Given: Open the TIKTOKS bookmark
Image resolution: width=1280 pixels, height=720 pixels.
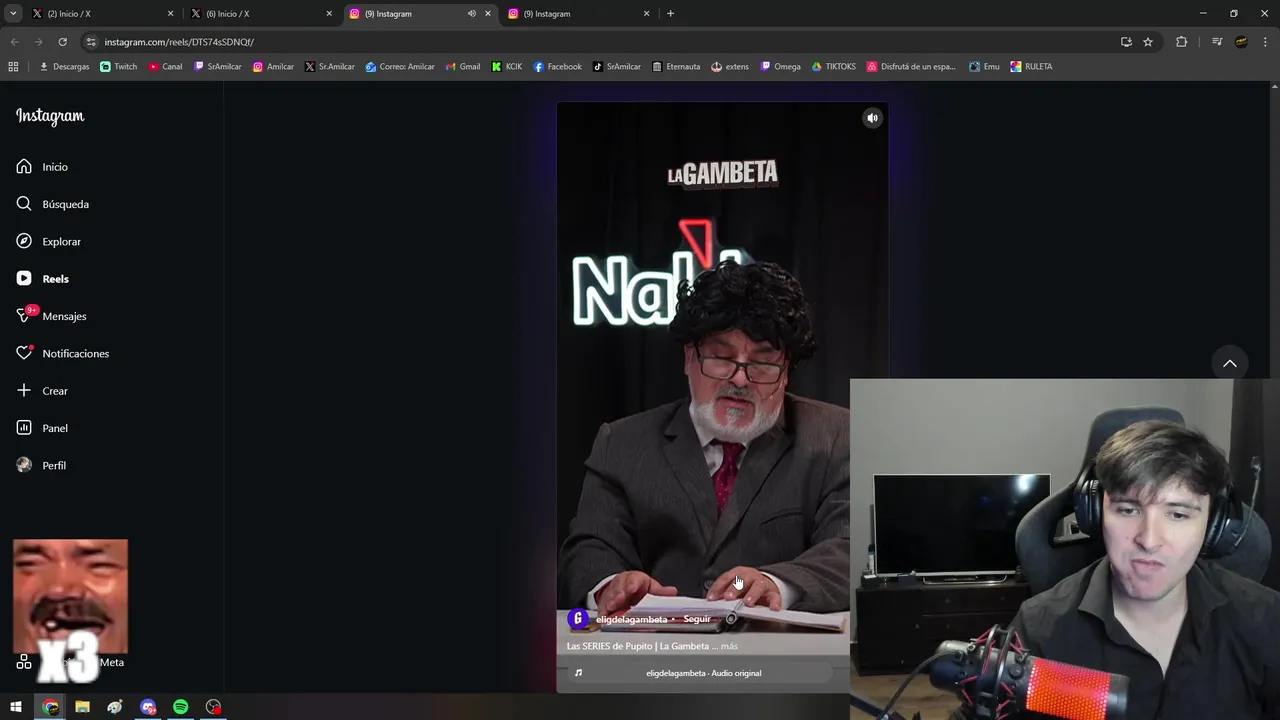Looking at the screenshot, I should point(834,67).
